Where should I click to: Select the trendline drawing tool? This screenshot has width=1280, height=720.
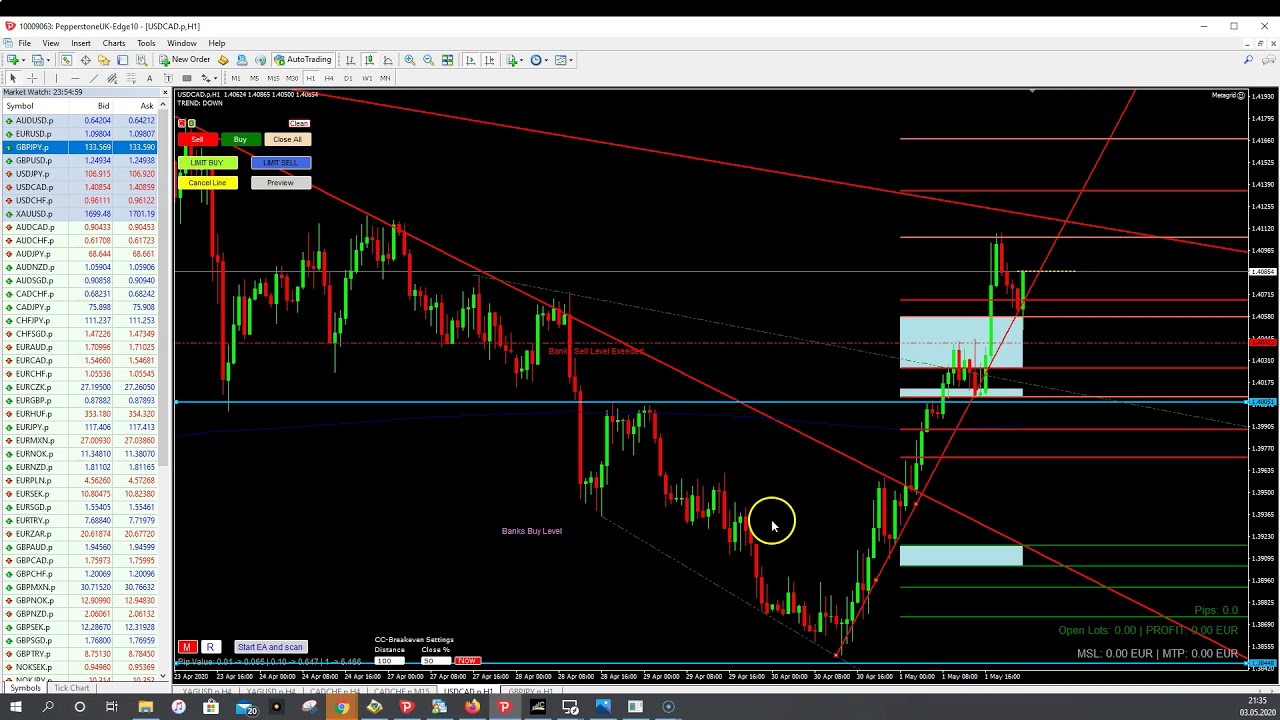click(x=93, y=78)
